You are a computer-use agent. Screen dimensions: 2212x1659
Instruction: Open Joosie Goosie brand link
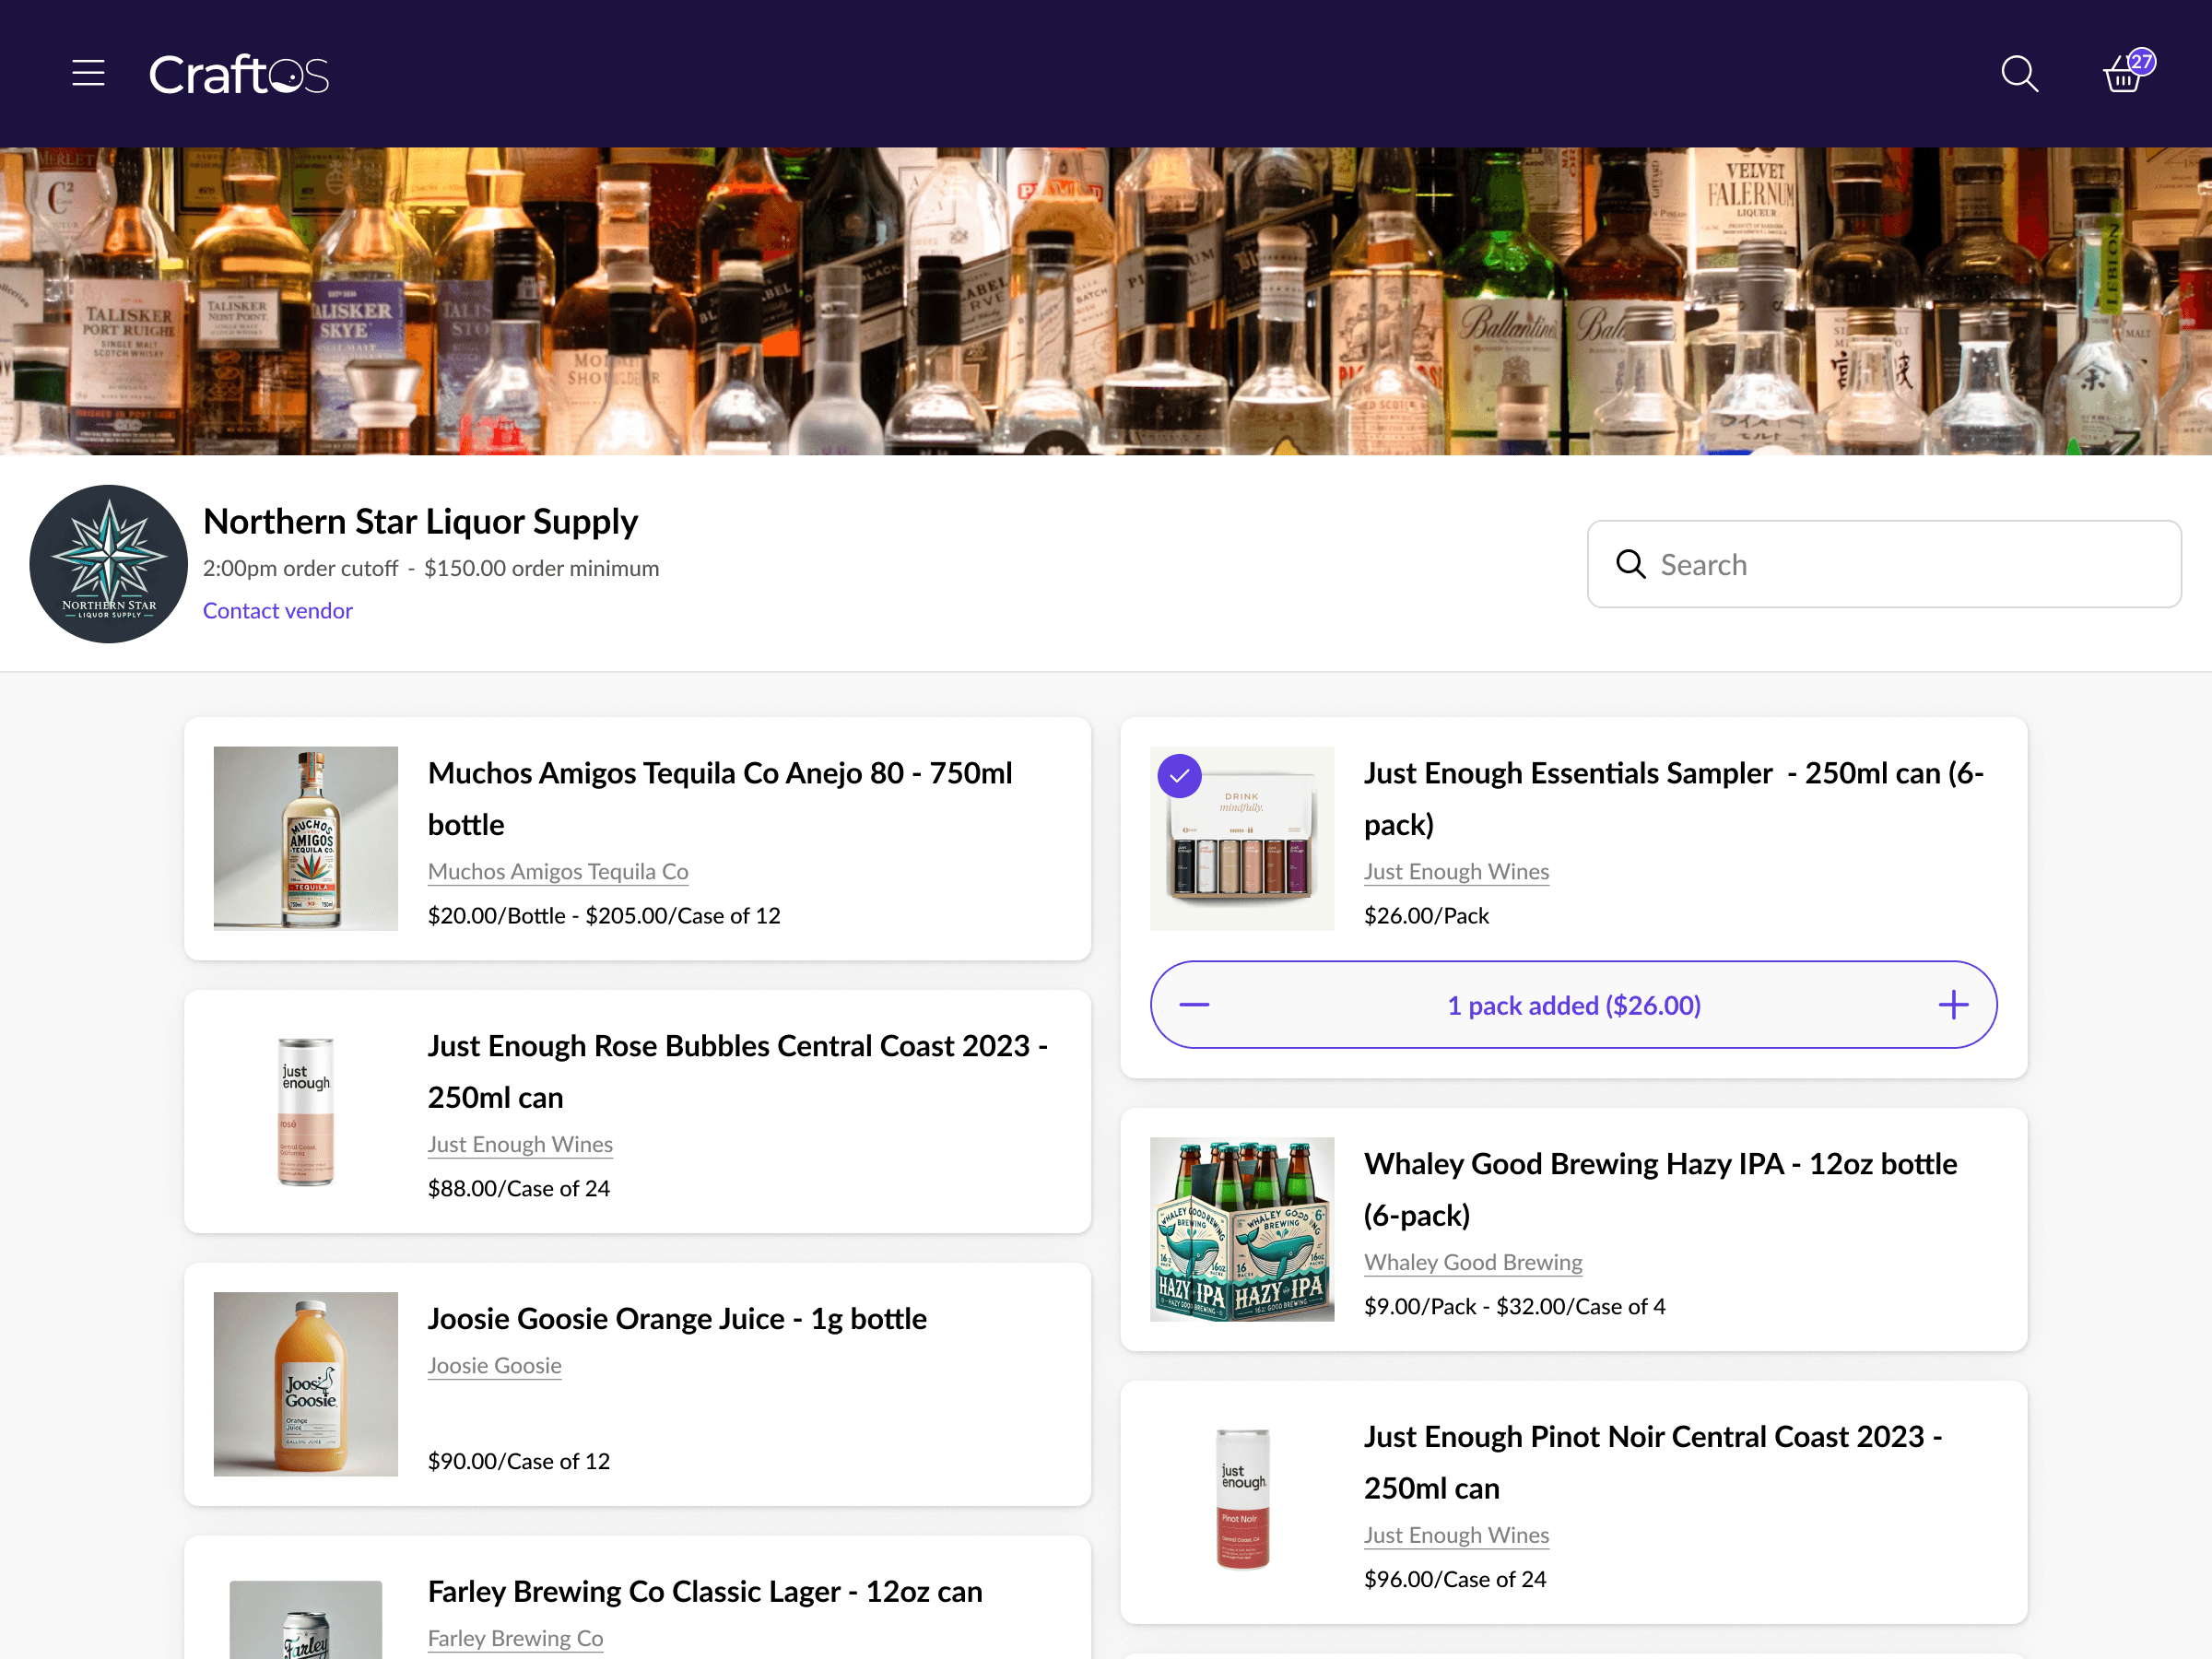[494, 1365]
